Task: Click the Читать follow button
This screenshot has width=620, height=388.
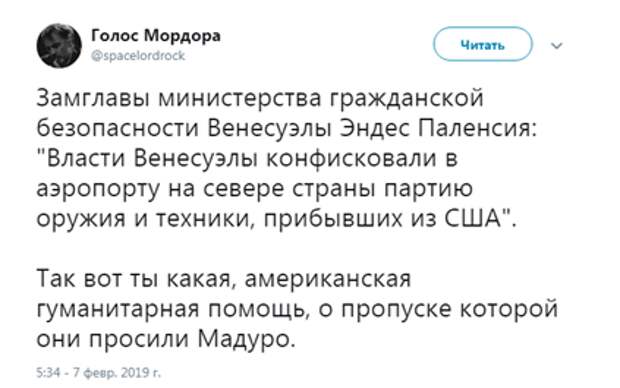Action: coord(482,44)
